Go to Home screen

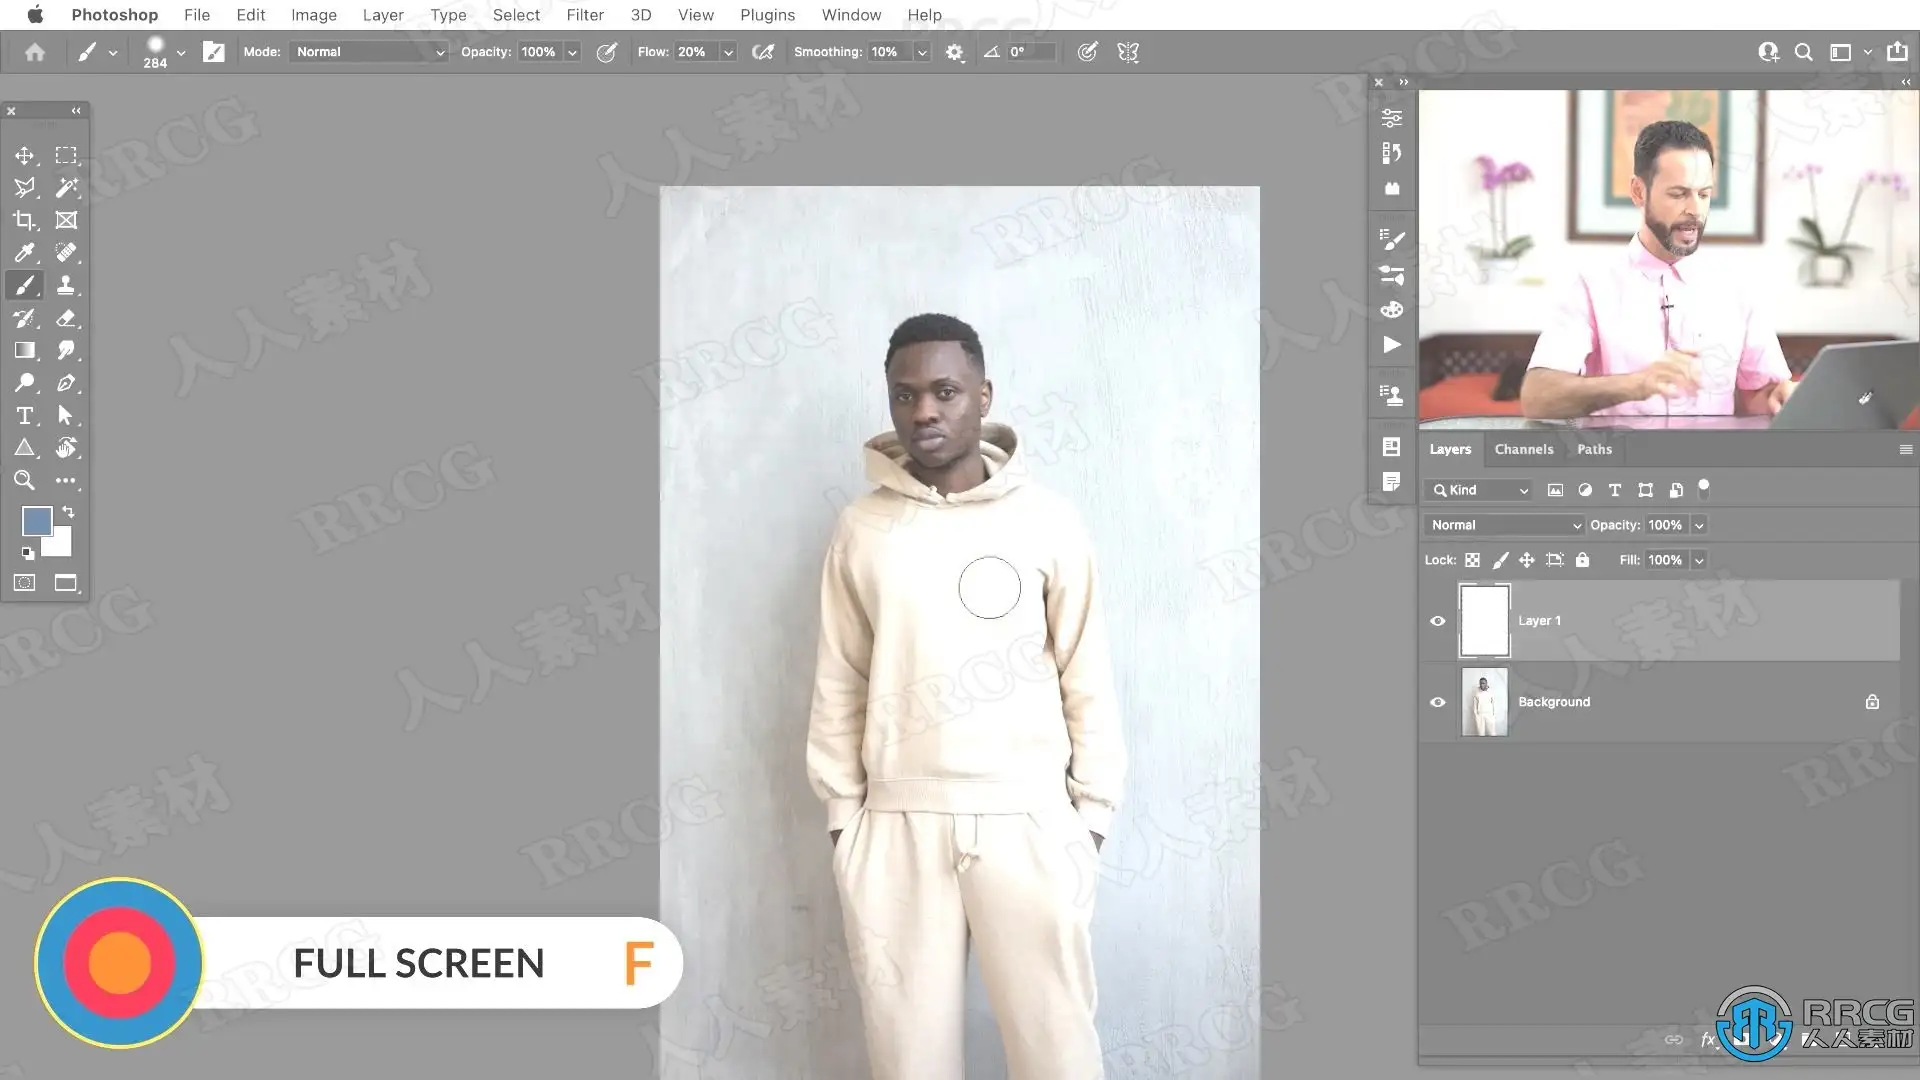pos(35,52)
